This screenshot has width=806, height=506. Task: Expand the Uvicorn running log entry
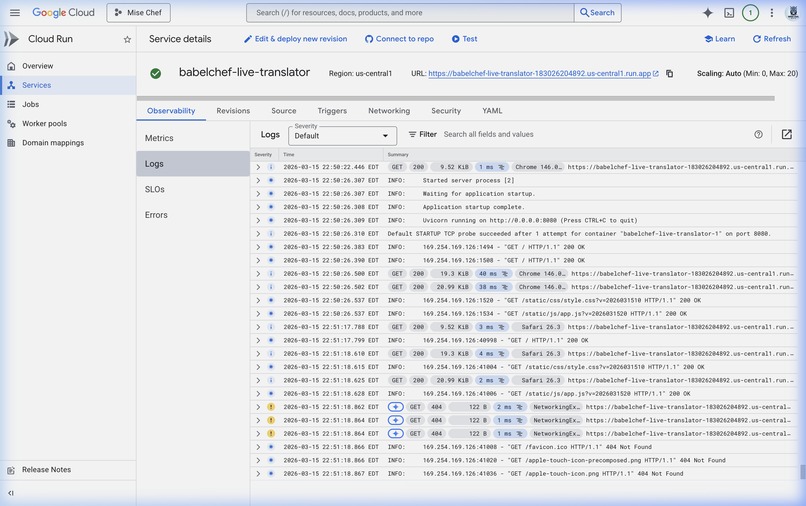tap(258, 221)
